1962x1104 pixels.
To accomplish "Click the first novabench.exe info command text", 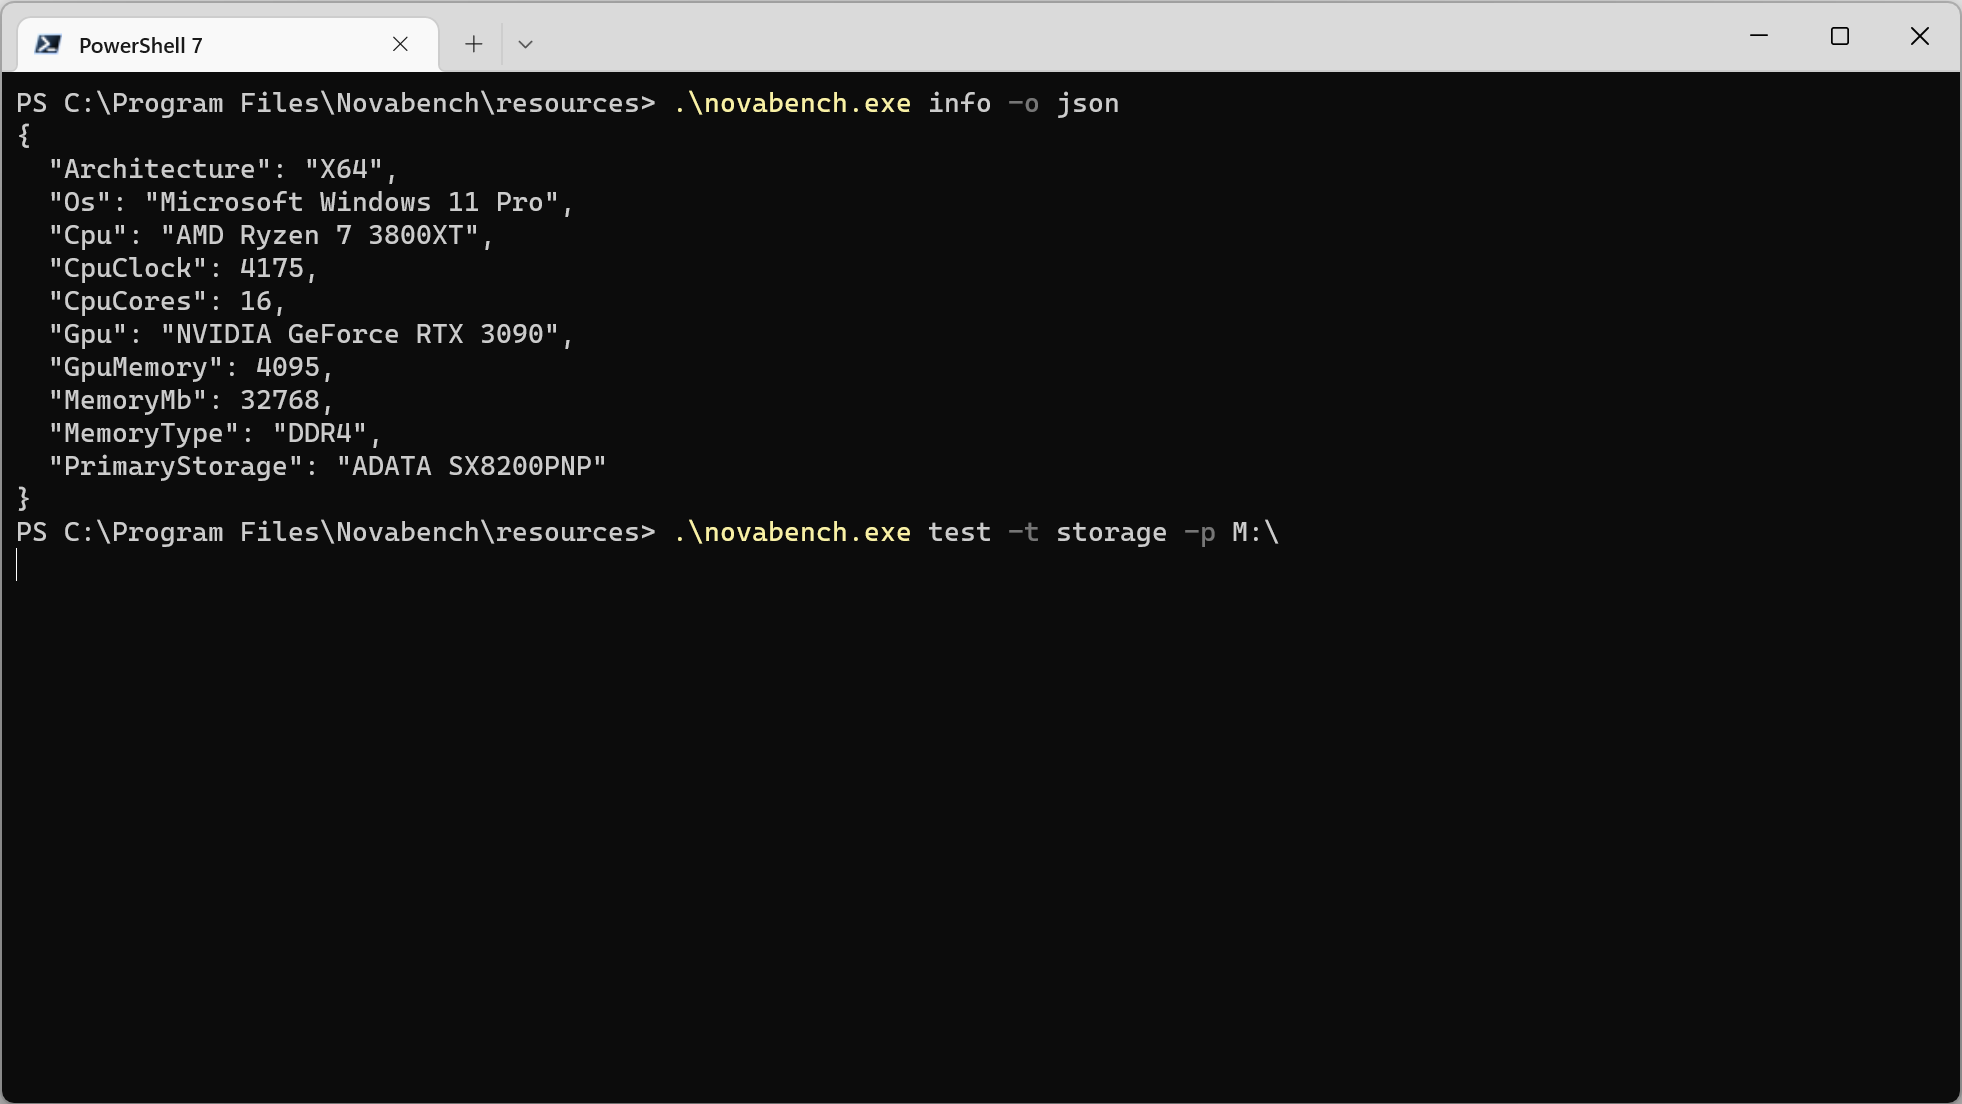I will (x=895, y=104).
